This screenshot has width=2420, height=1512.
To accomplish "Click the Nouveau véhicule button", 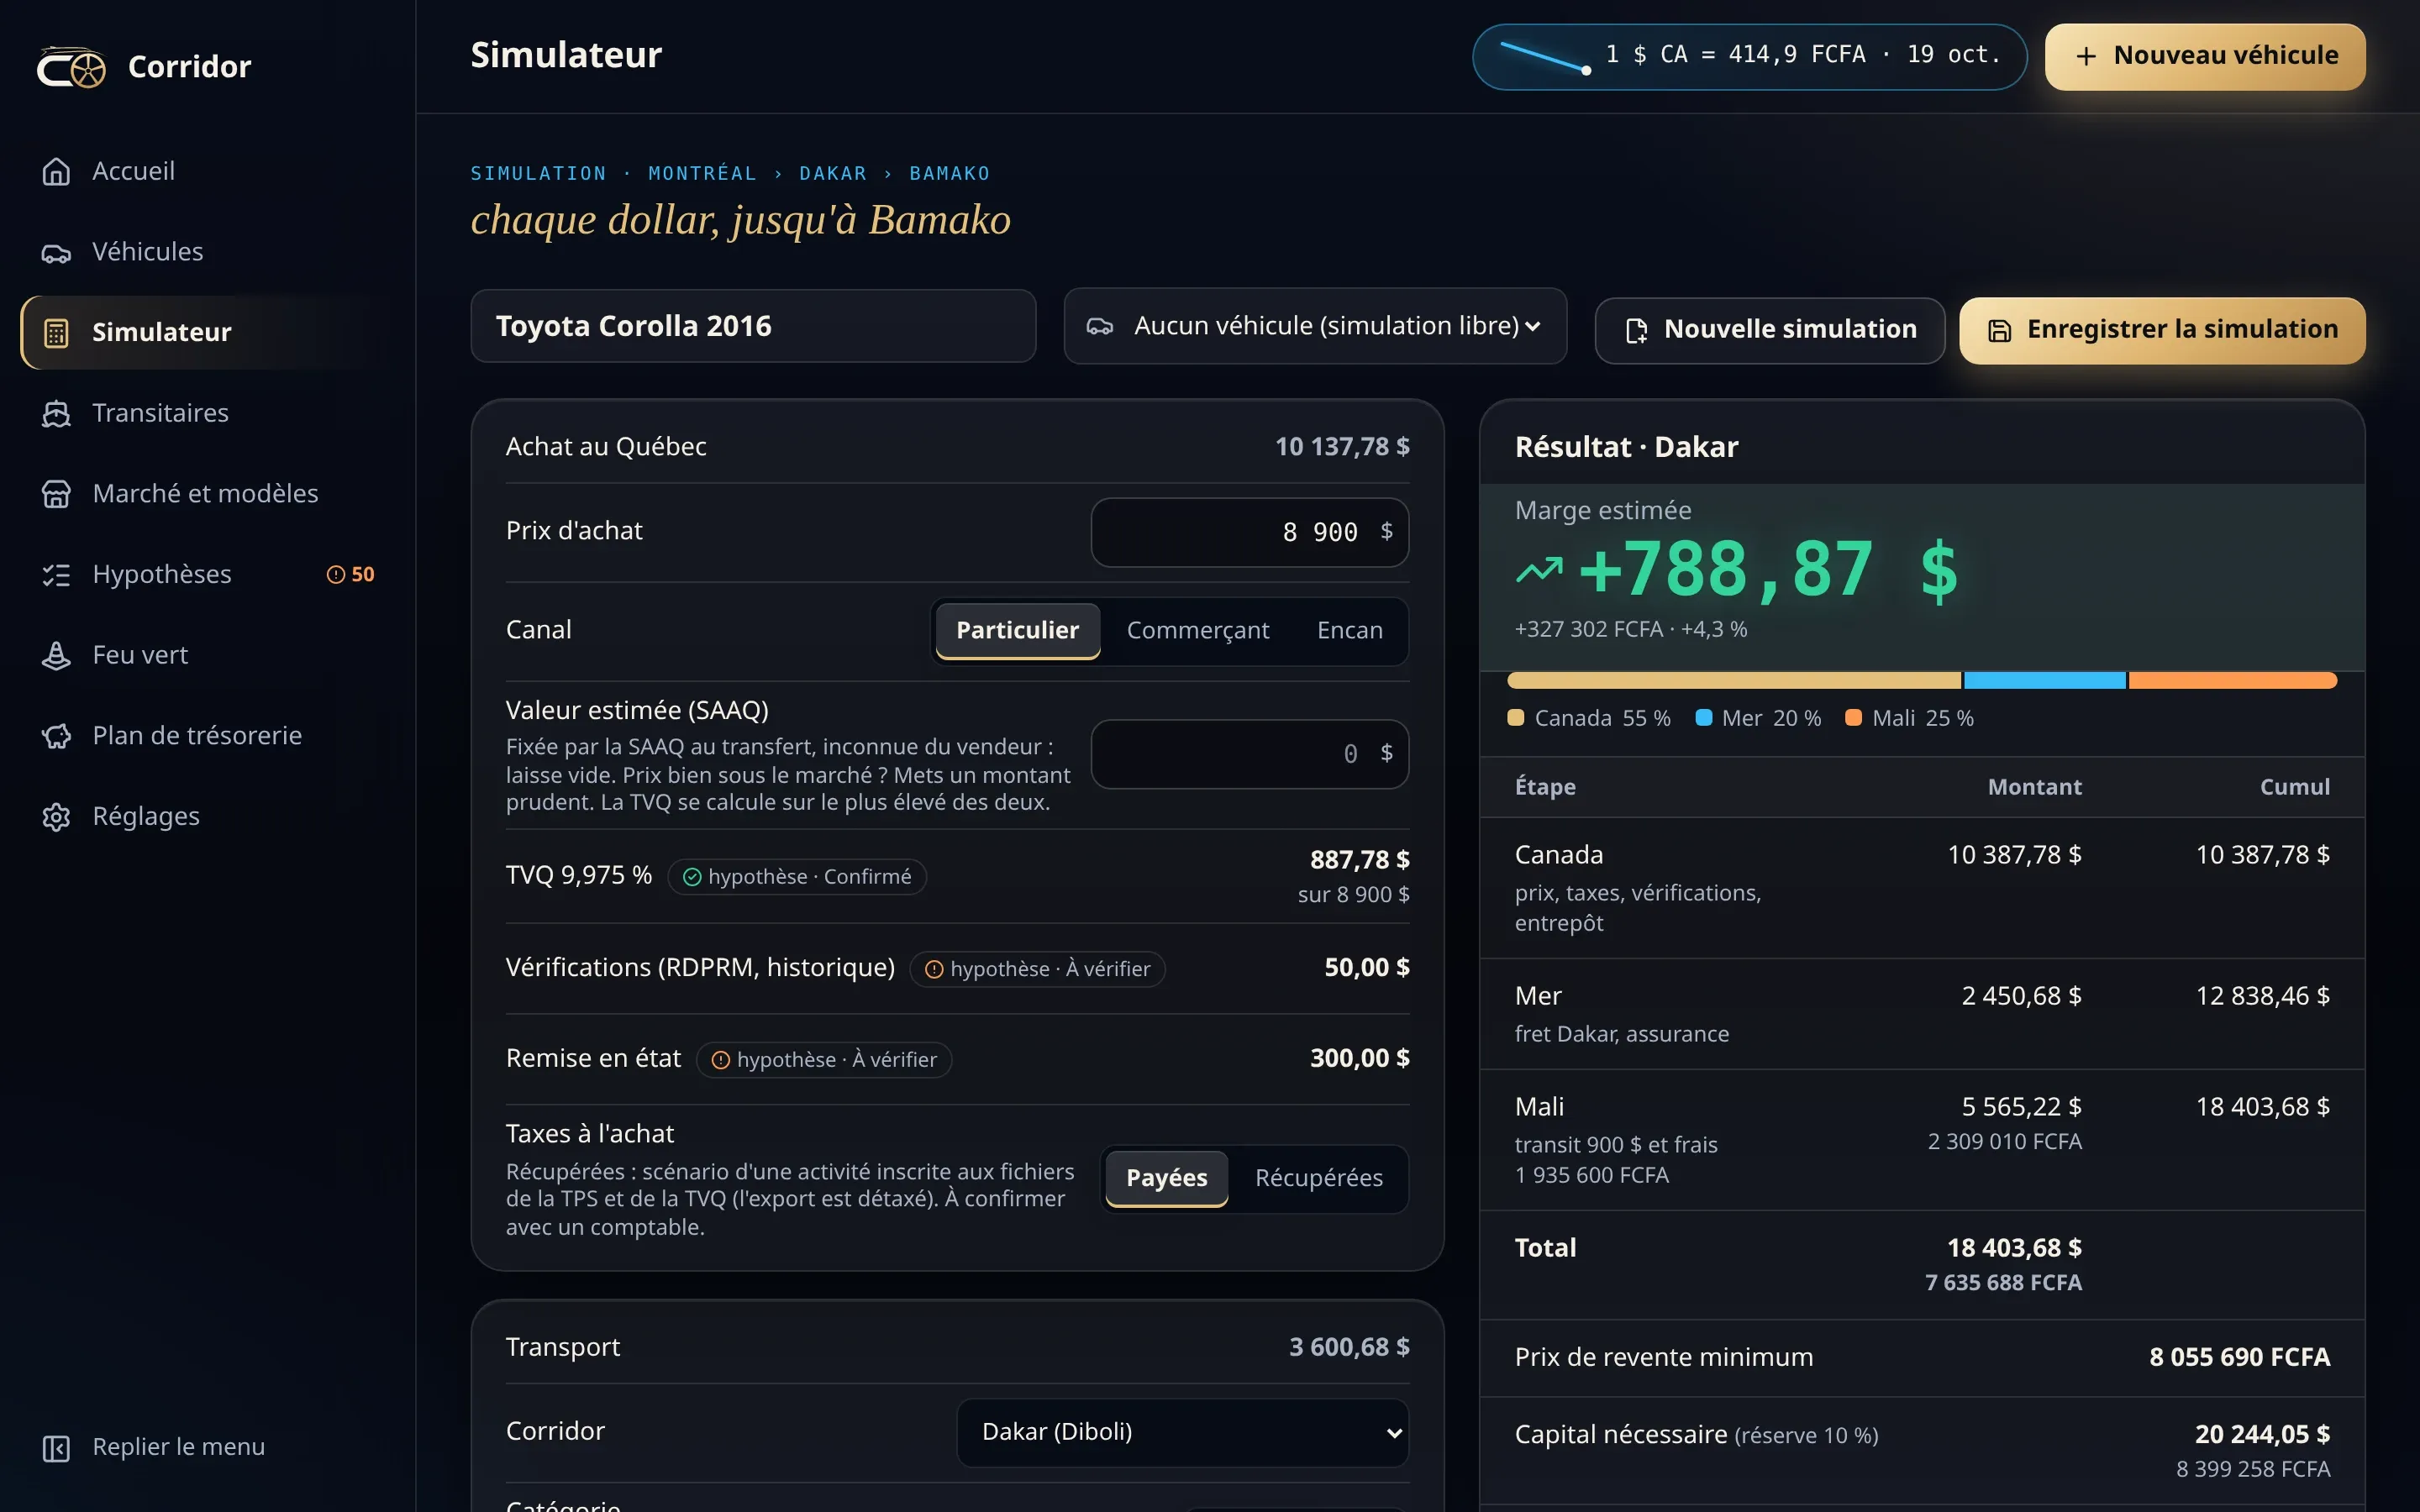I will pos(2205,56).
